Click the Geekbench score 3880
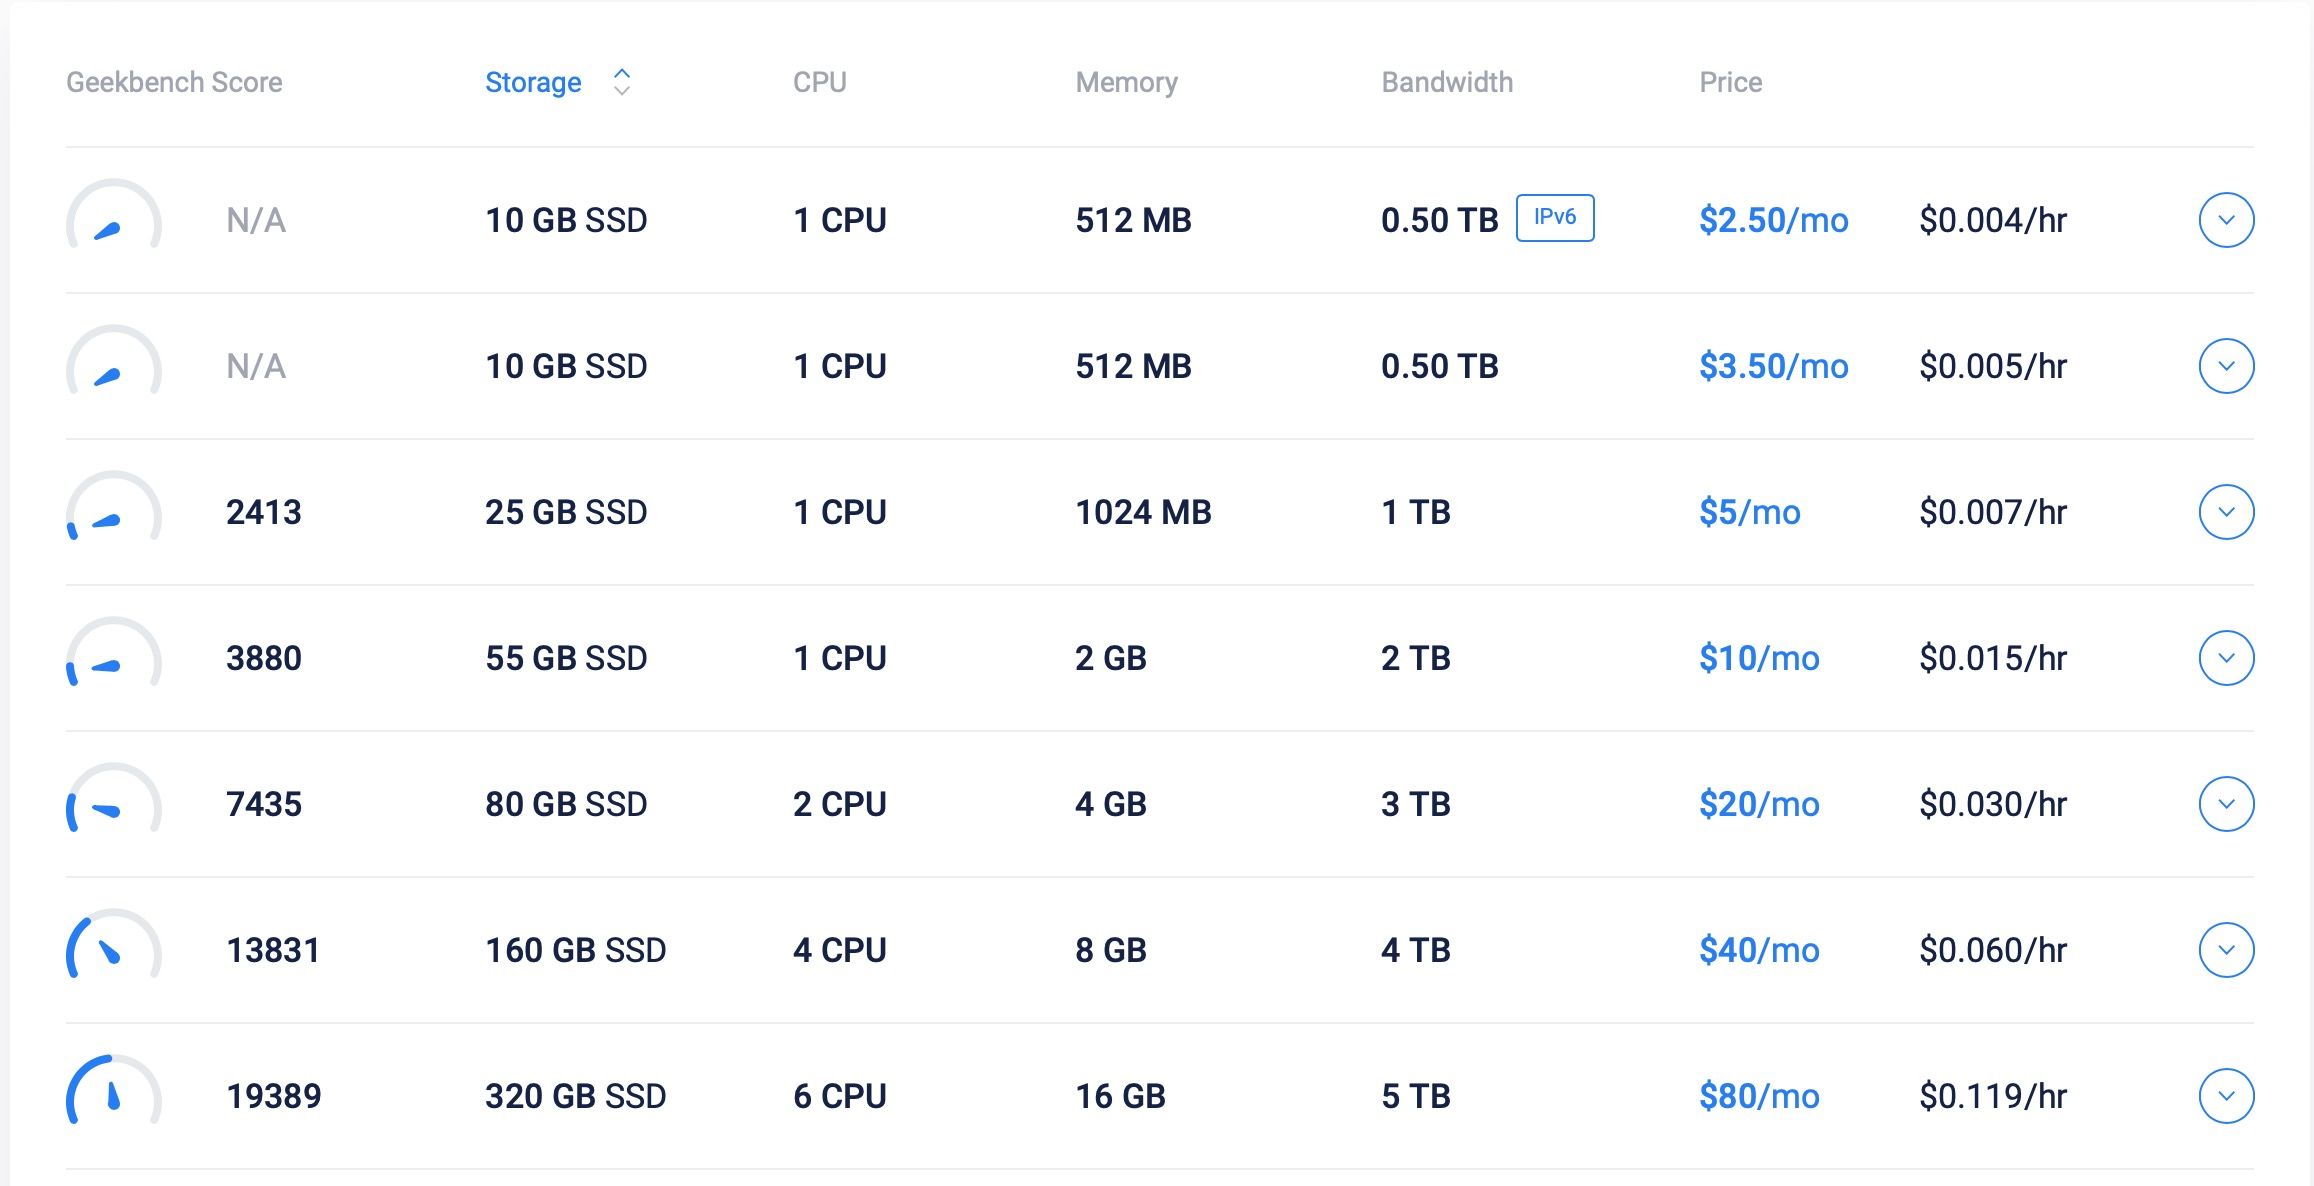2314x1186 pixels. 264,658
